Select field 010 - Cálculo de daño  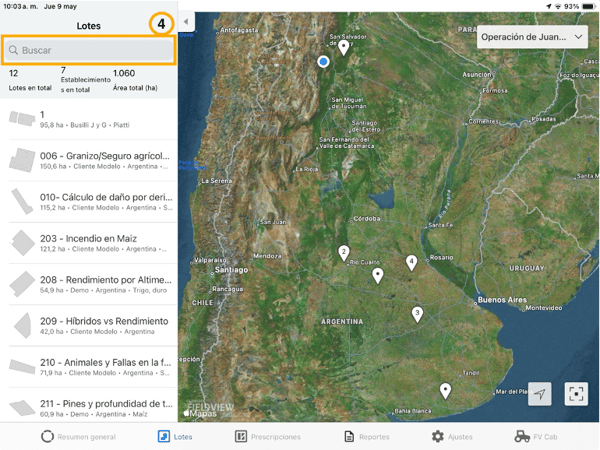tap(89, 202)
